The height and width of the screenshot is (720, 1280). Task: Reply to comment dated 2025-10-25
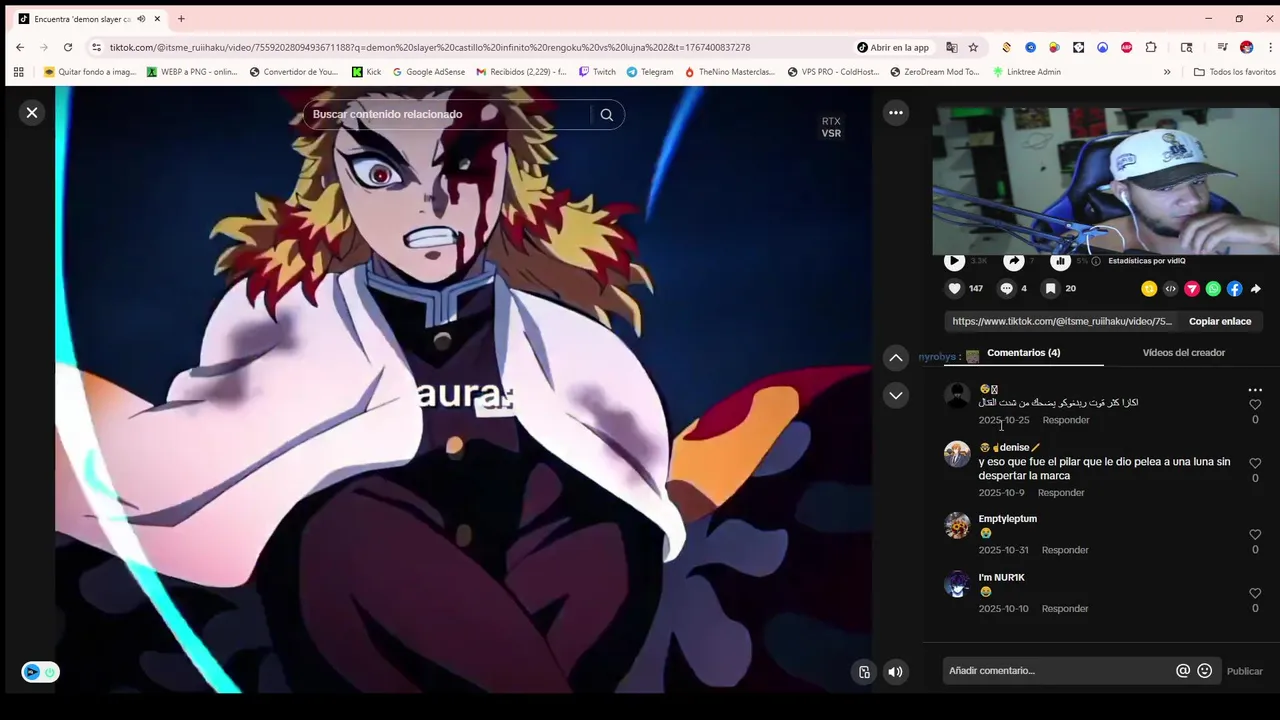point(1066,420)
